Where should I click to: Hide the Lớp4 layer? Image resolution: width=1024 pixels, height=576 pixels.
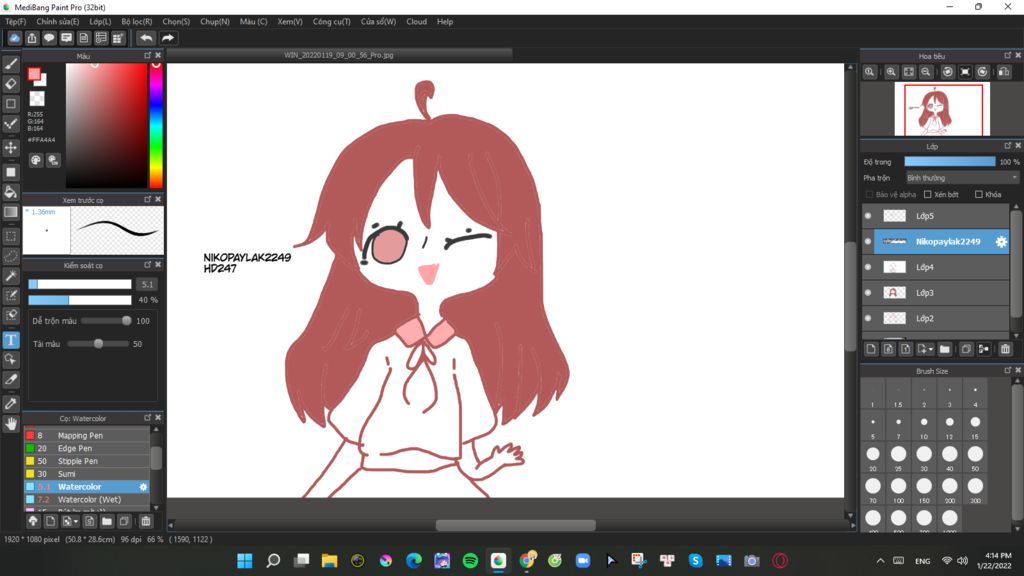coord(868,267)
